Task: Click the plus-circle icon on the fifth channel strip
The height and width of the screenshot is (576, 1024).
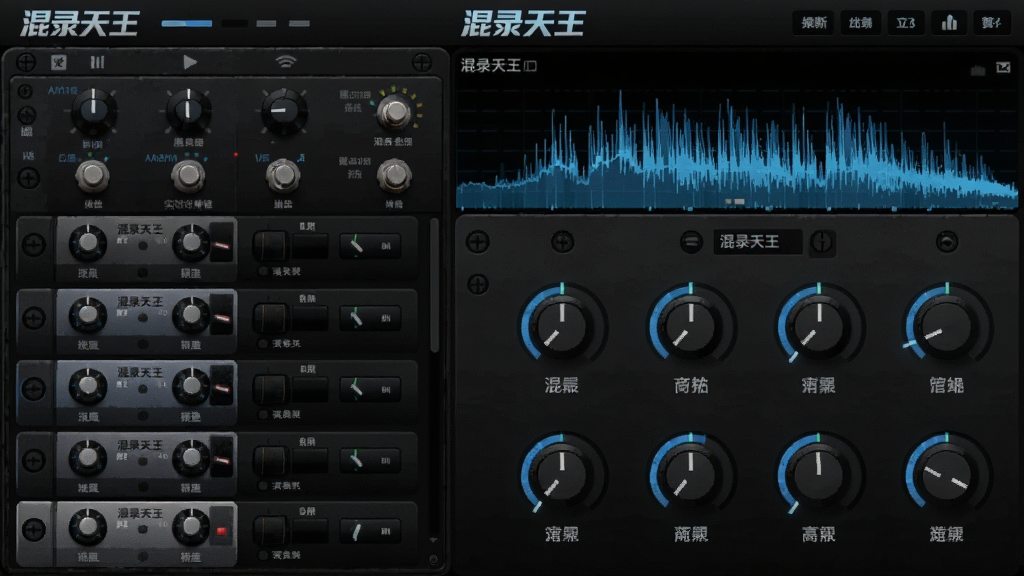Action: (x=34, y=530)
